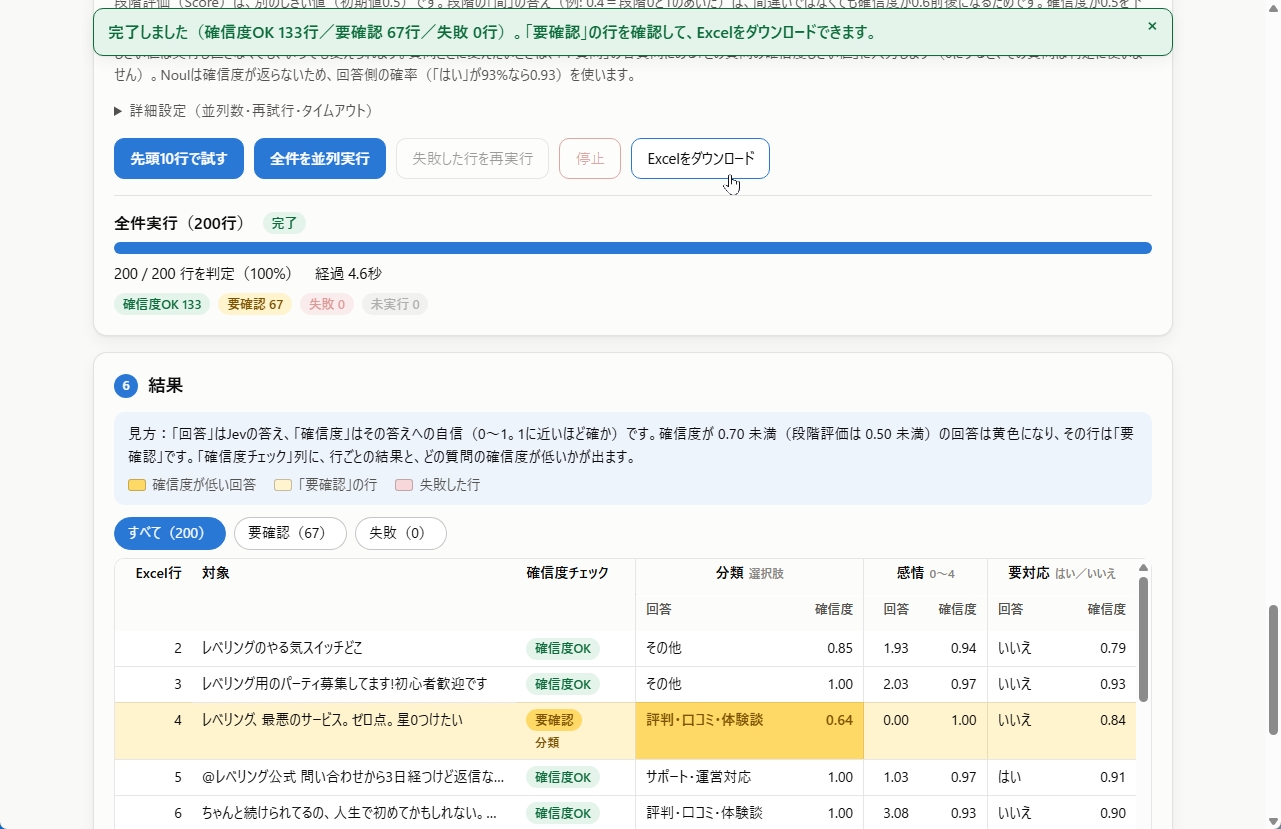This screenshot has width=1281, height=829.
Task: Click the 分類 column group header
Action: 749,573
